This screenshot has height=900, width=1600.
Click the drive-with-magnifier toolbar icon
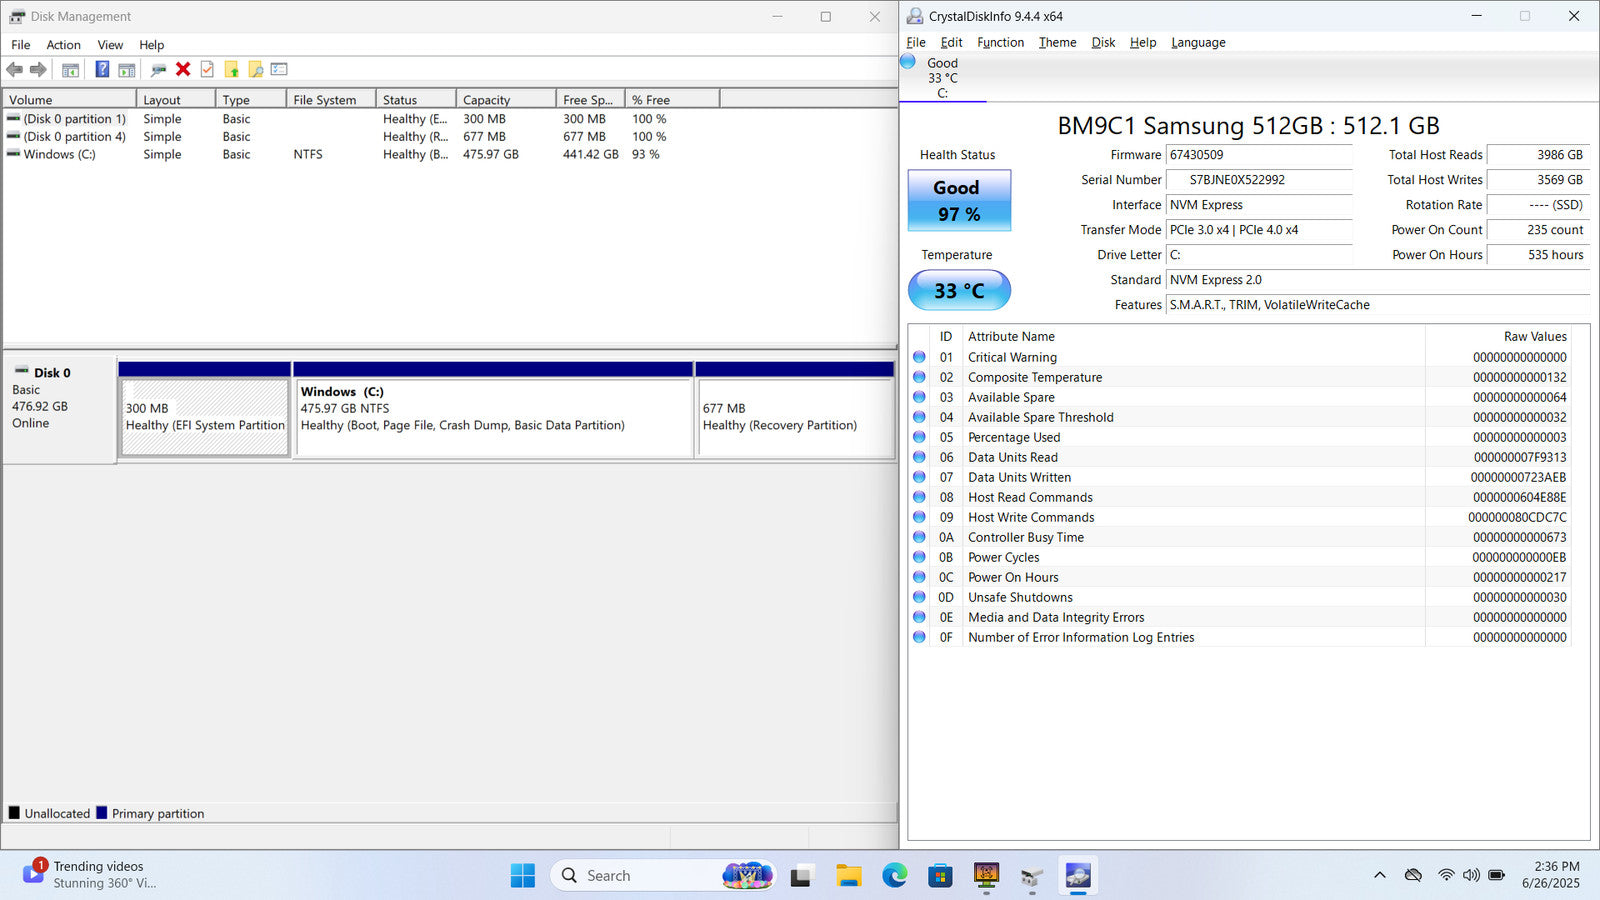158,70
